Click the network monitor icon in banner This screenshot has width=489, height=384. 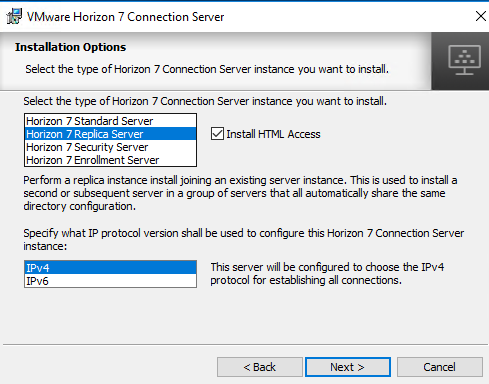pyautogui.click(x=464, y=60)
